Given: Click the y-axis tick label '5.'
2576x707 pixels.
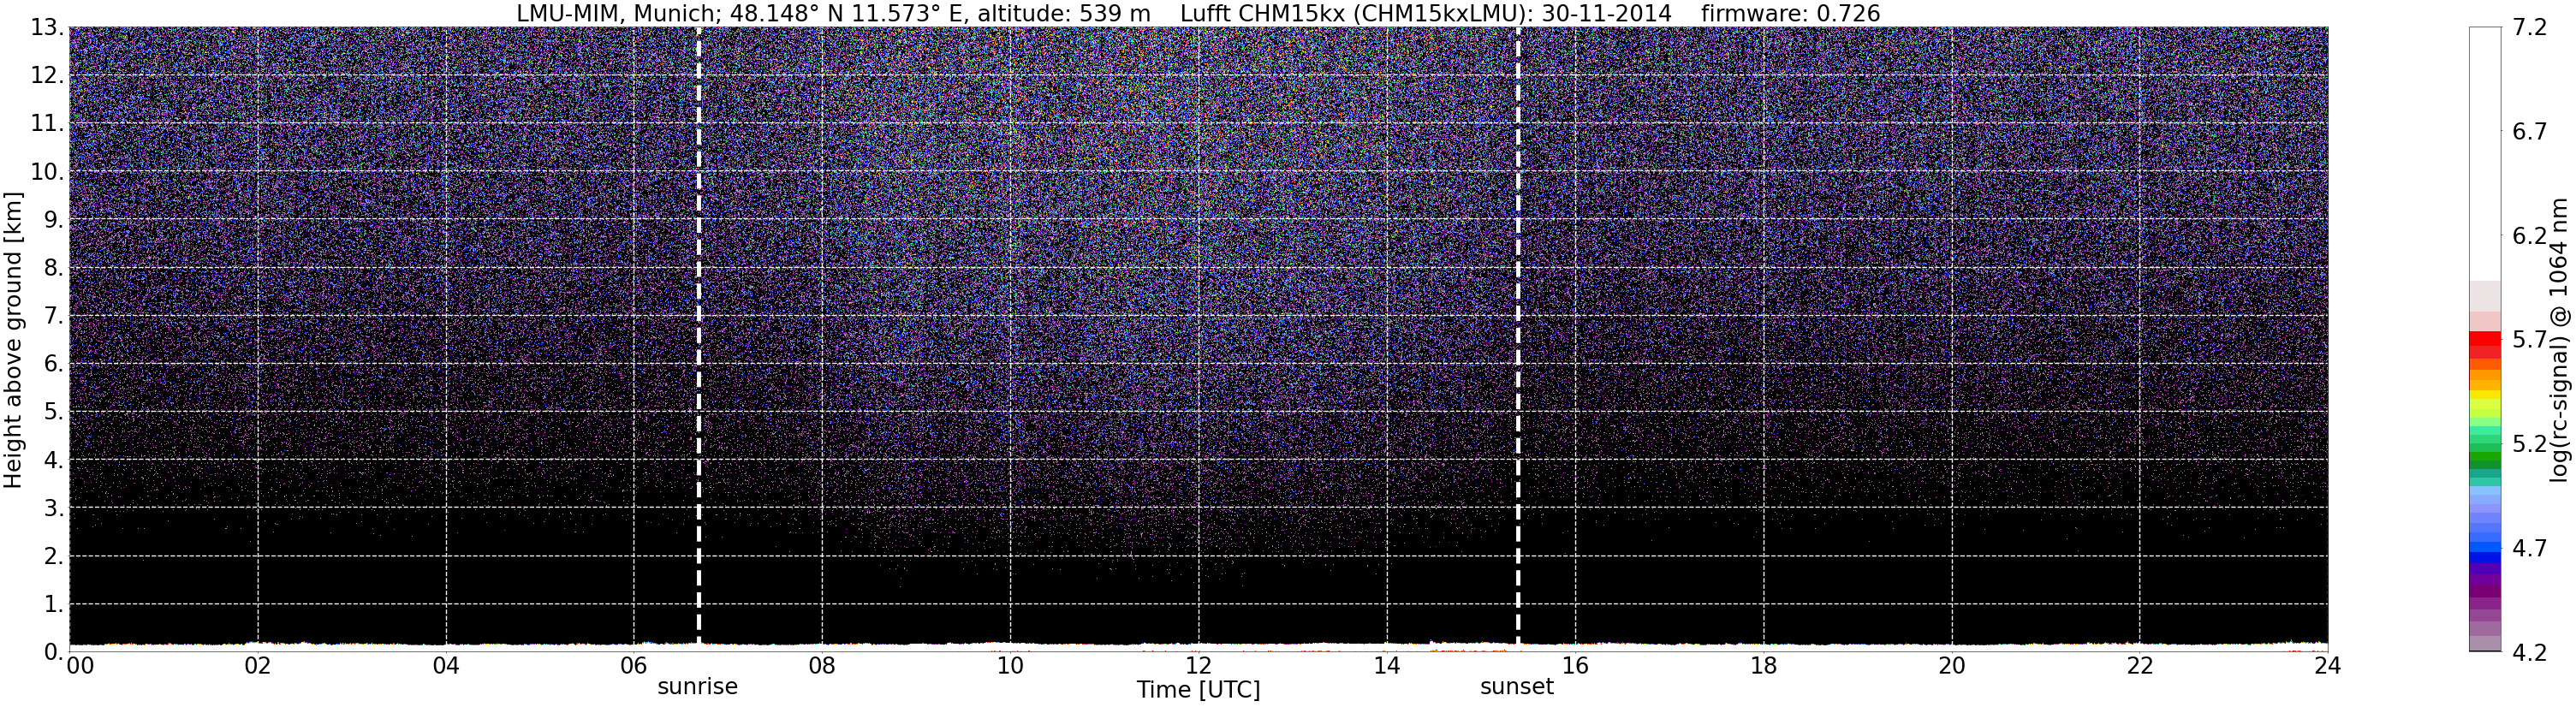Looking at the screenshot, I should coord(54,412).
